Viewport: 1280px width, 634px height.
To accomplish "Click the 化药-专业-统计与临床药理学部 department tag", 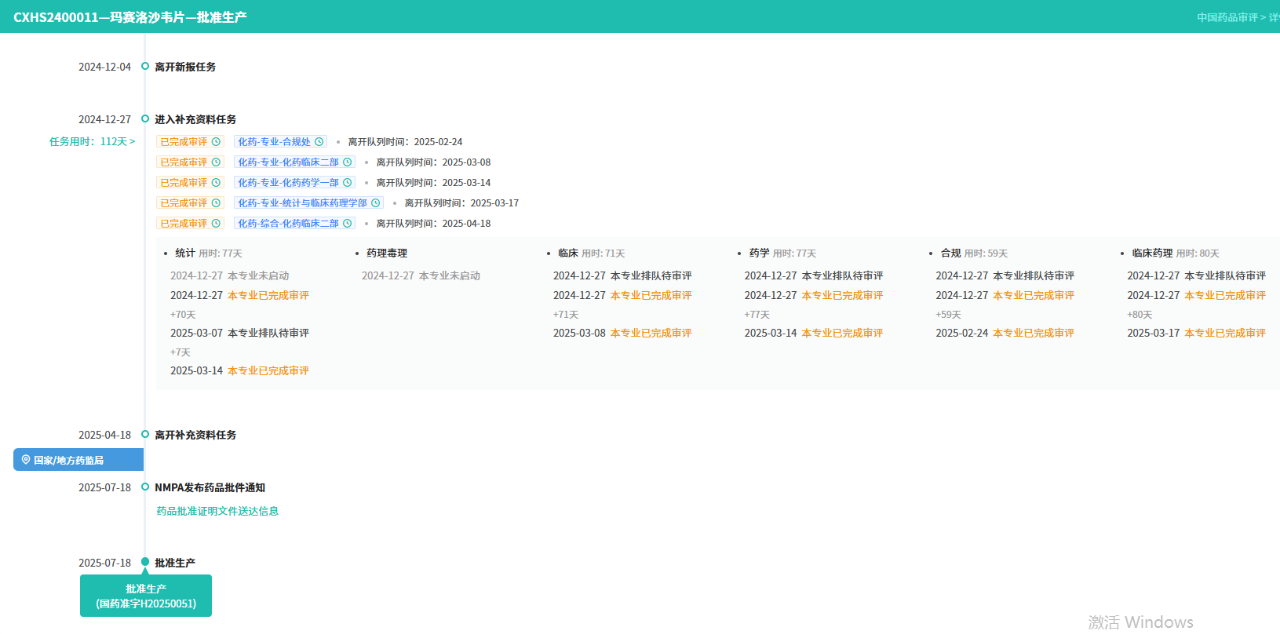I will click(301, 203).
